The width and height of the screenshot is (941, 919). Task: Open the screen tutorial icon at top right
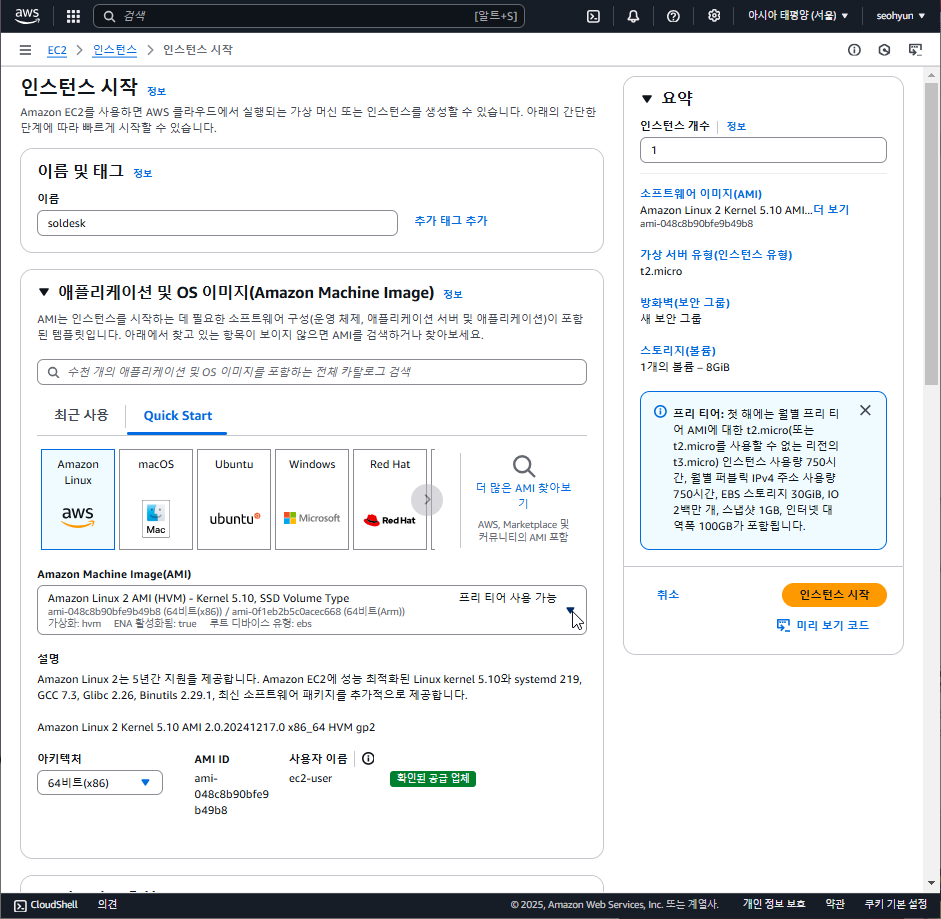click(915, 50)
